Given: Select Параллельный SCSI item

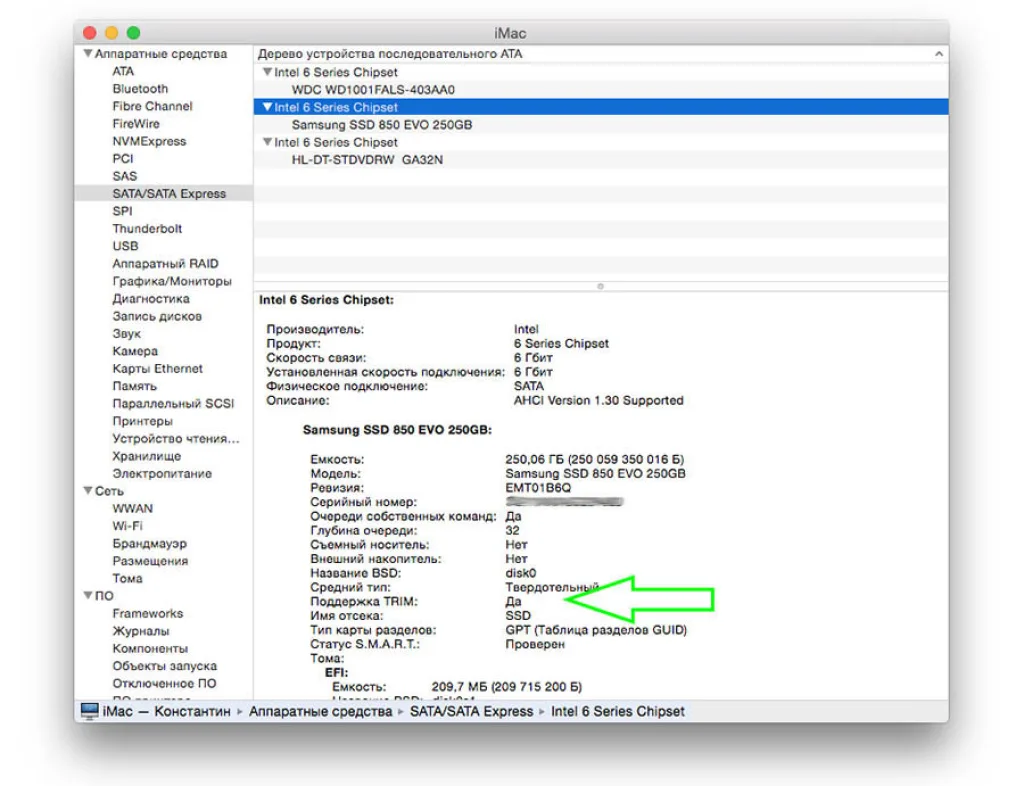Looking at the screenshot, I should click(173, 404).
